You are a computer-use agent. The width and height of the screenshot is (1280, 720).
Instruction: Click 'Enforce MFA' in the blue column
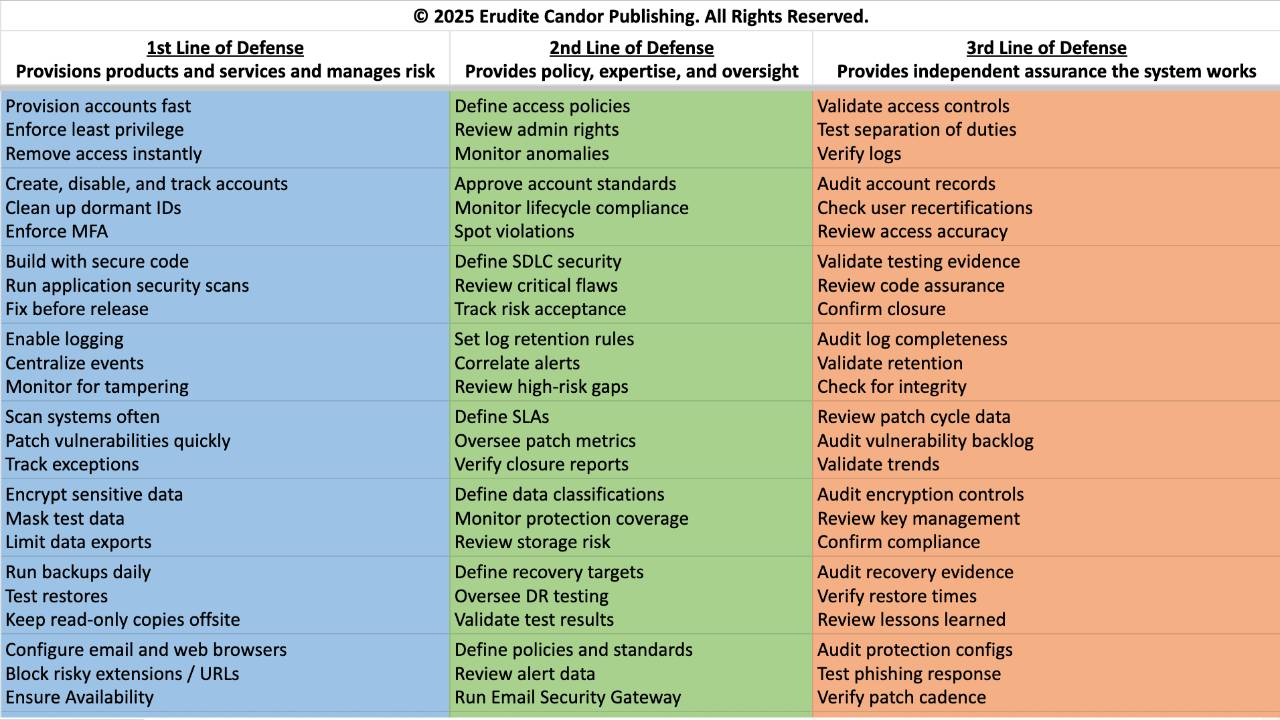(x=57, y=231)
